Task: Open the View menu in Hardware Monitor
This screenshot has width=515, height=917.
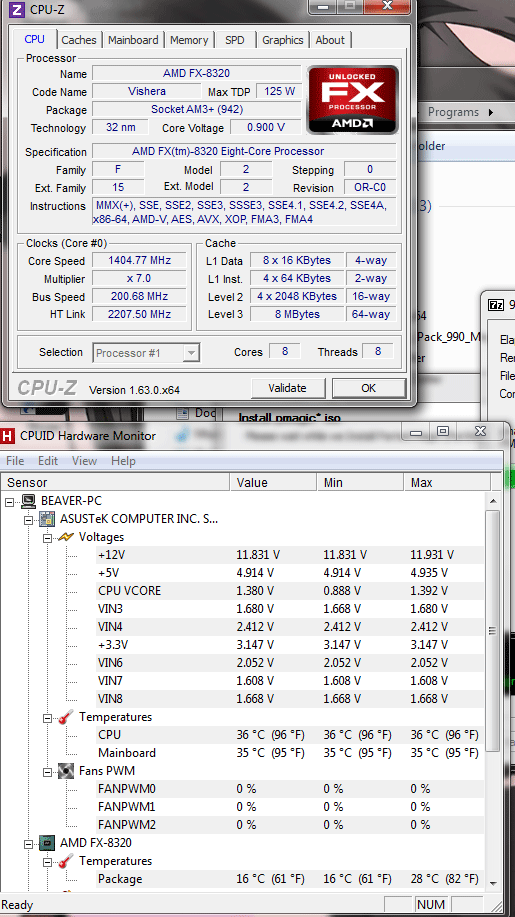Action: click(x=84, y=461)
